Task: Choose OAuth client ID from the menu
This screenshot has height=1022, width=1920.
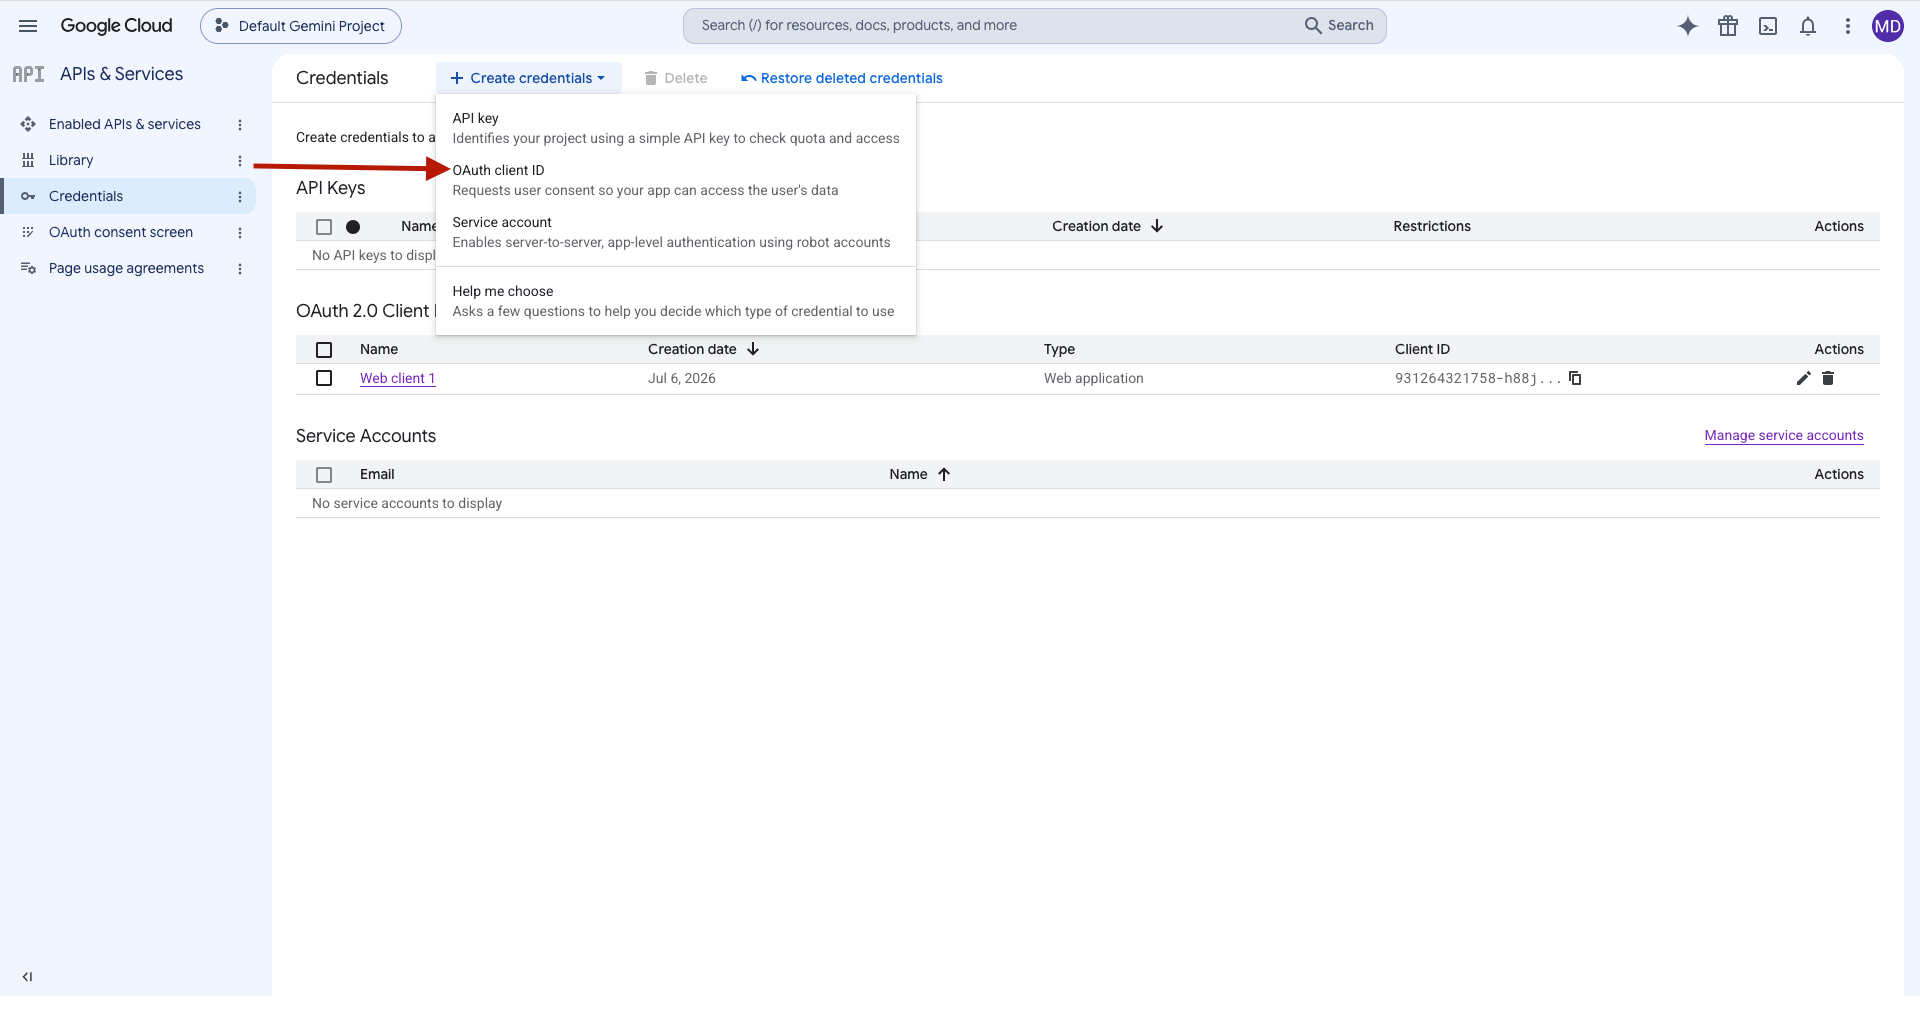Action: (x=676, y=180)
